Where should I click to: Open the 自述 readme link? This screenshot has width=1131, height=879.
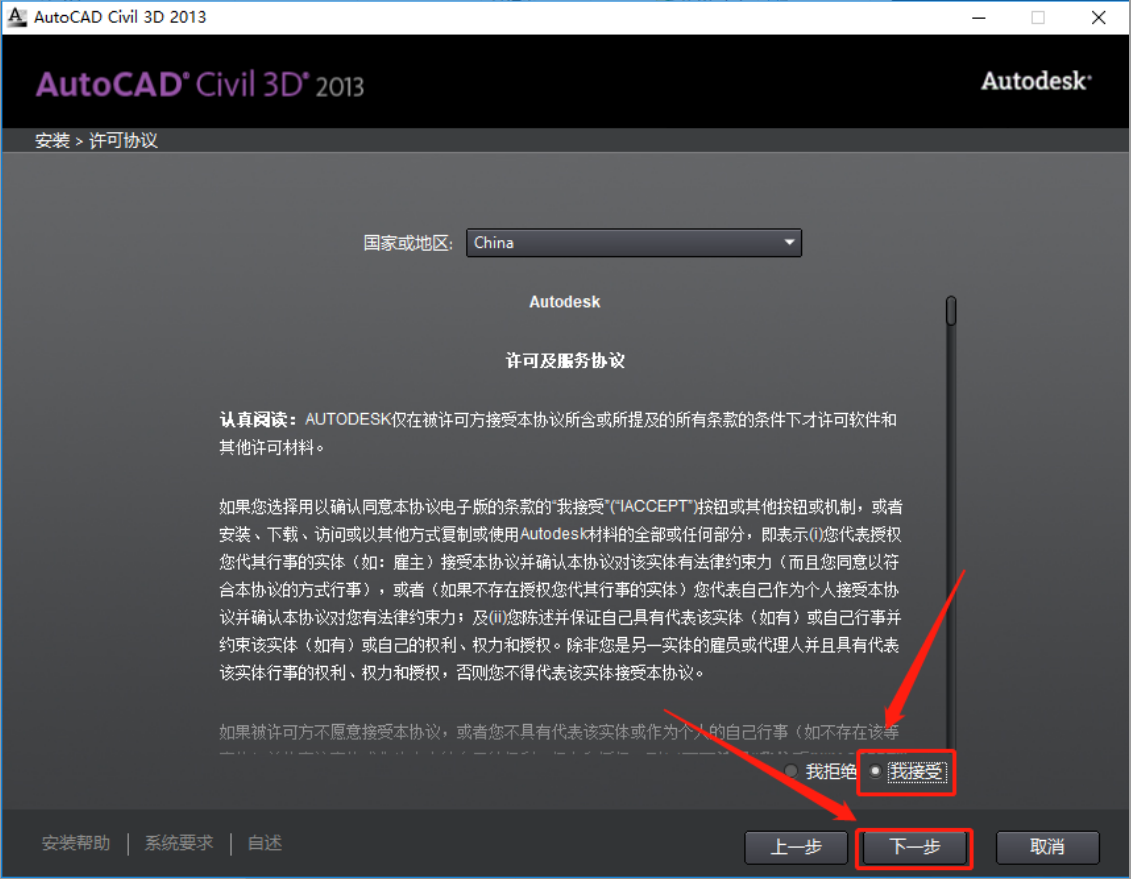click(x=265, y=843)
